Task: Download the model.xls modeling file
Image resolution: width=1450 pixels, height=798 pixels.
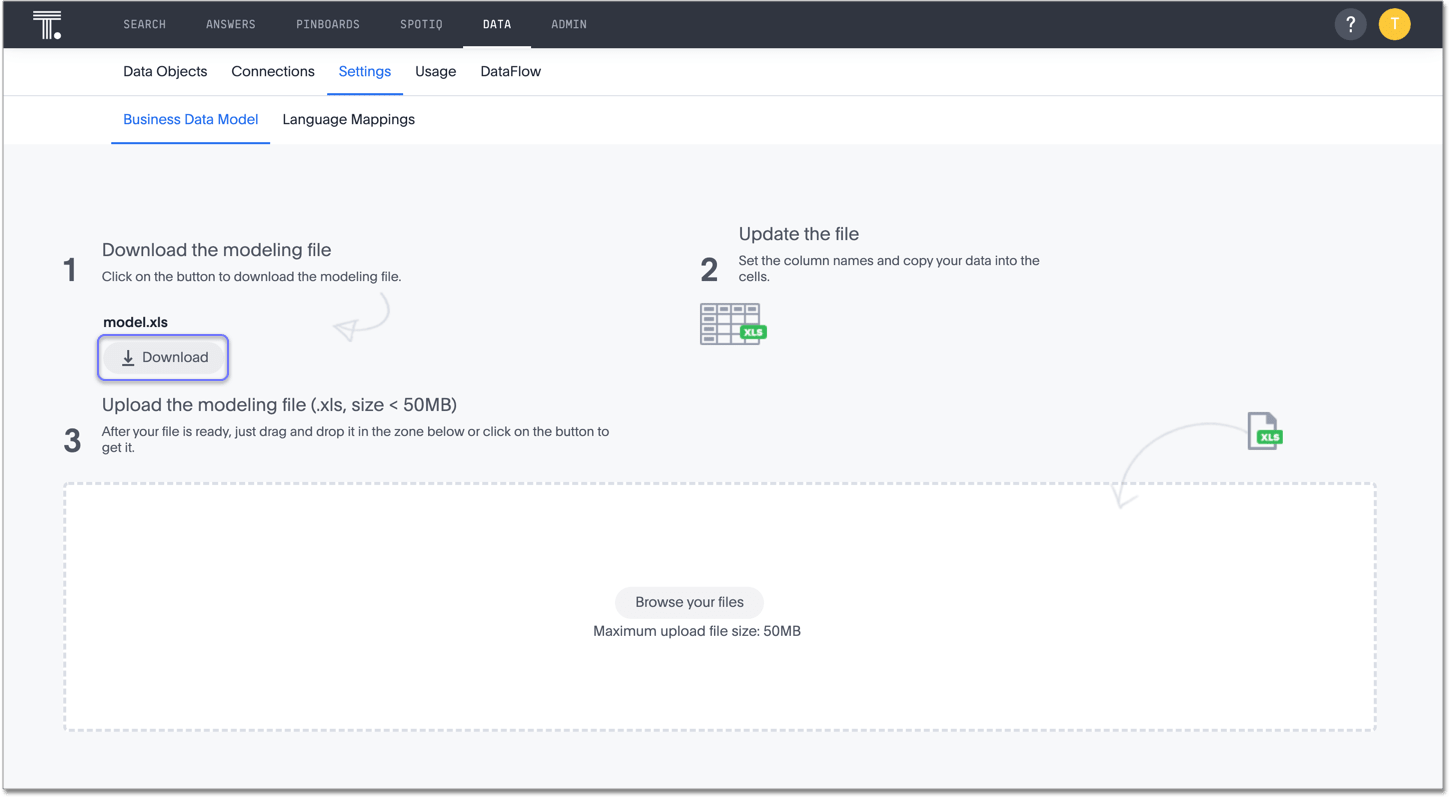Action: [164, 358]
